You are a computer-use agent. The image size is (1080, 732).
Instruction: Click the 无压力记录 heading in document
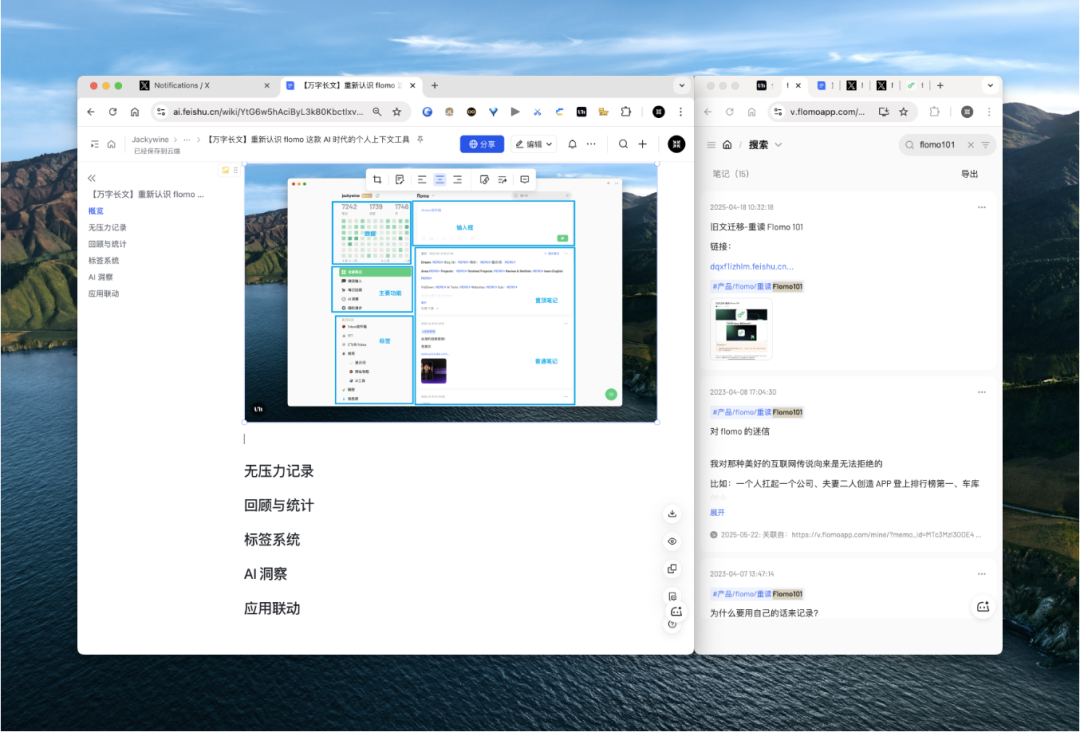click(279, 471)
